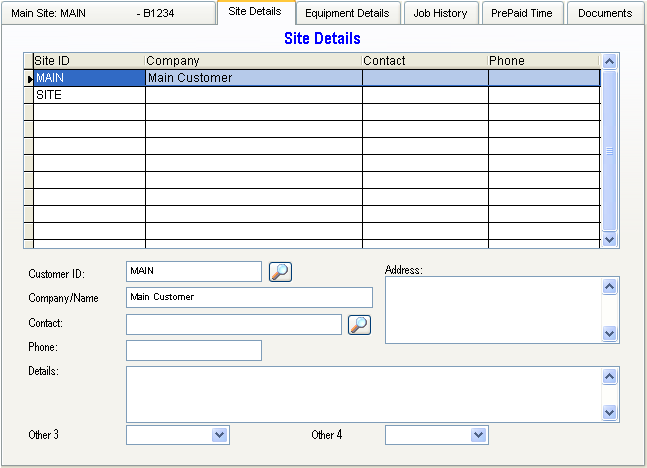Open the Documents tab
The image size is (647, 468).
coord(604,13)
